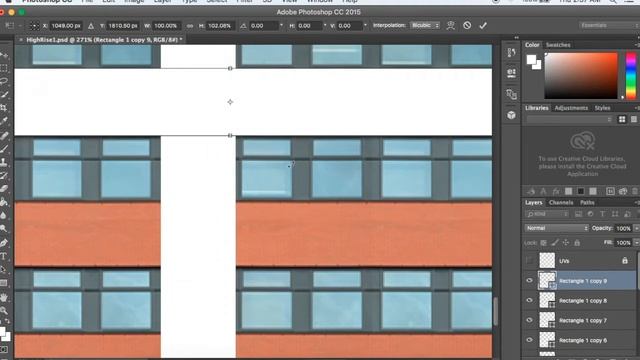640x360 pixels.
Task: Open the Properties panel icon
Action: [x=511, y=73]
